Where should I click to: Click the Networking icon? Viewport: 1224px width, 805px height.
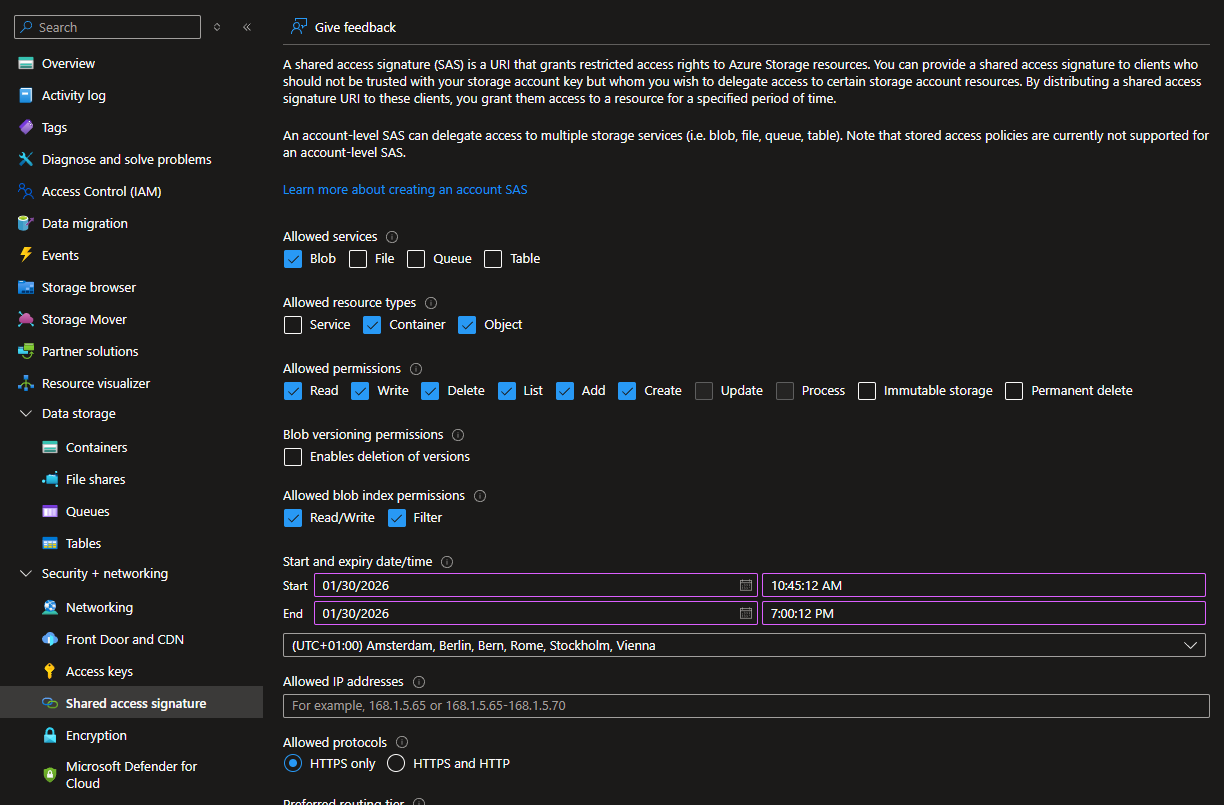pyautogui.click(x=50, y=607)
